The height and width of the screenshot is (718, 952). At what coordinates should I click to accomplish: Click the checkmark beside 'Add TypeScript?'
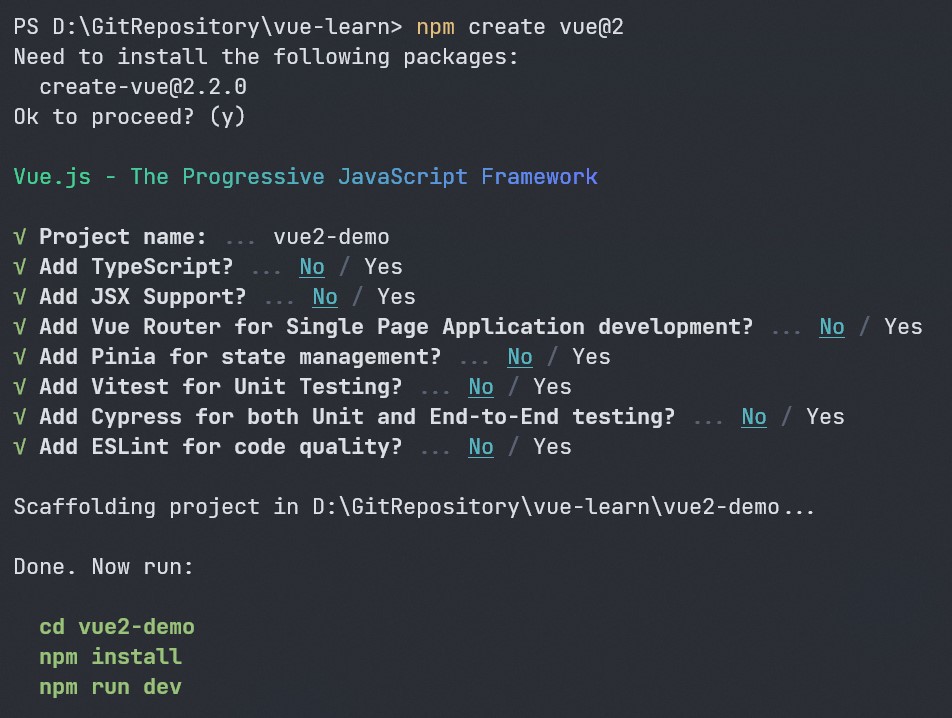(19, 267)
